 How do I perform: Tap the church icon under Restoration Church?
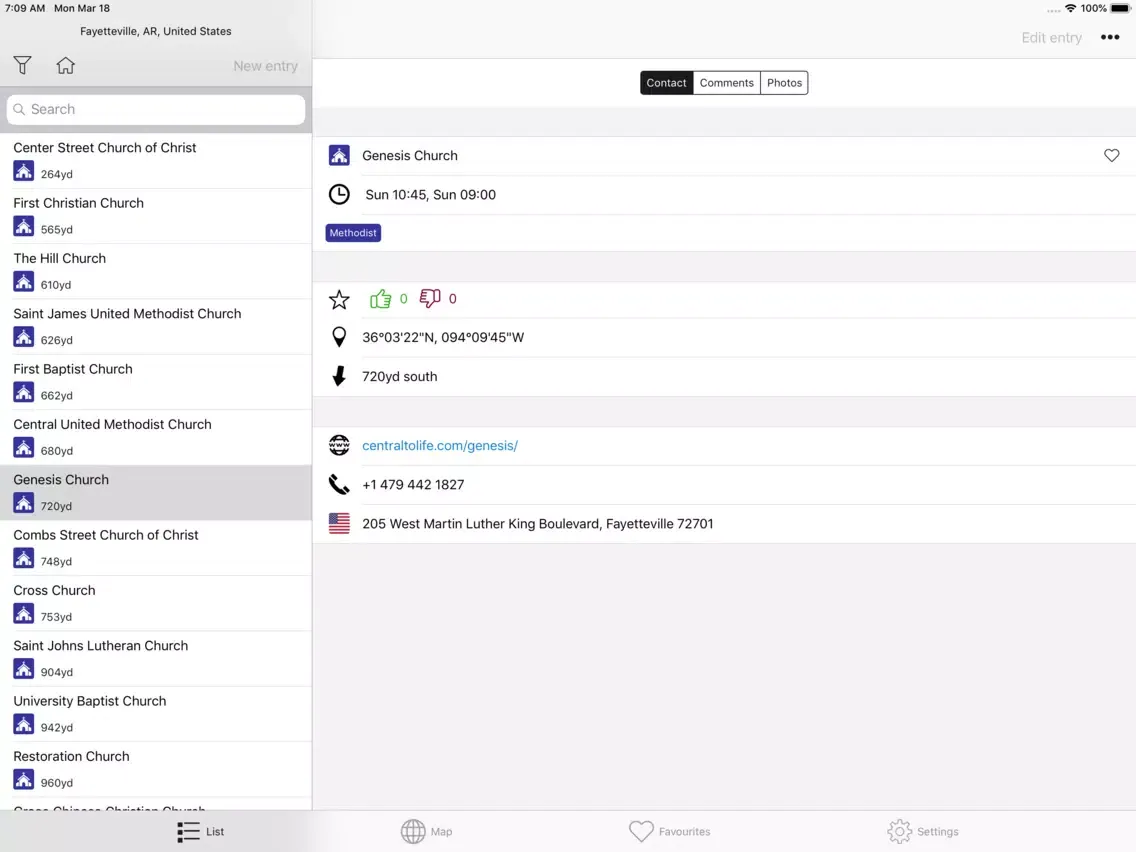coord(23,780)
